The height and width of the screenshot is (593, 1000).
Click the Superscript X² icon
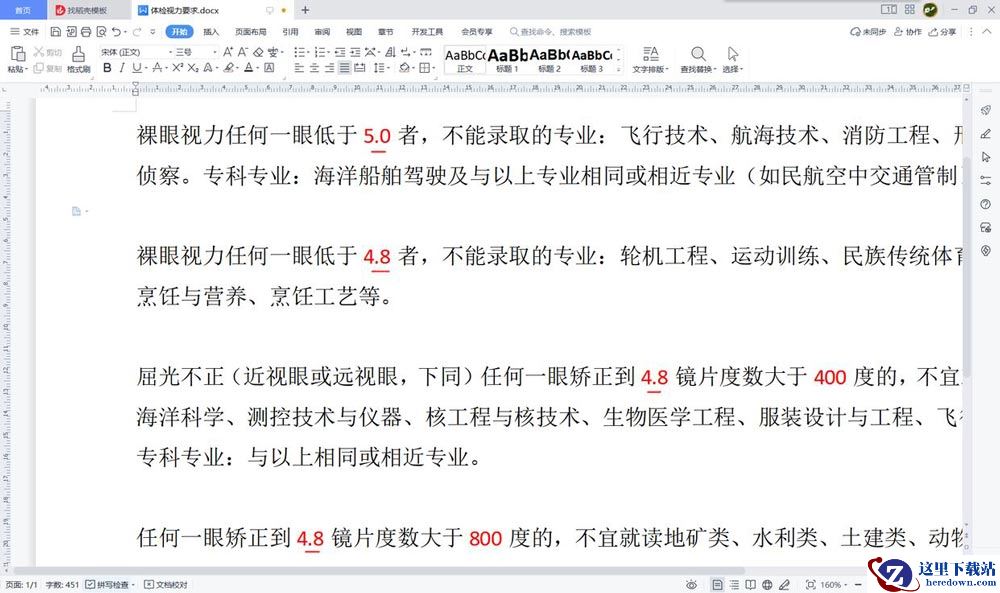tap(177, 68)
